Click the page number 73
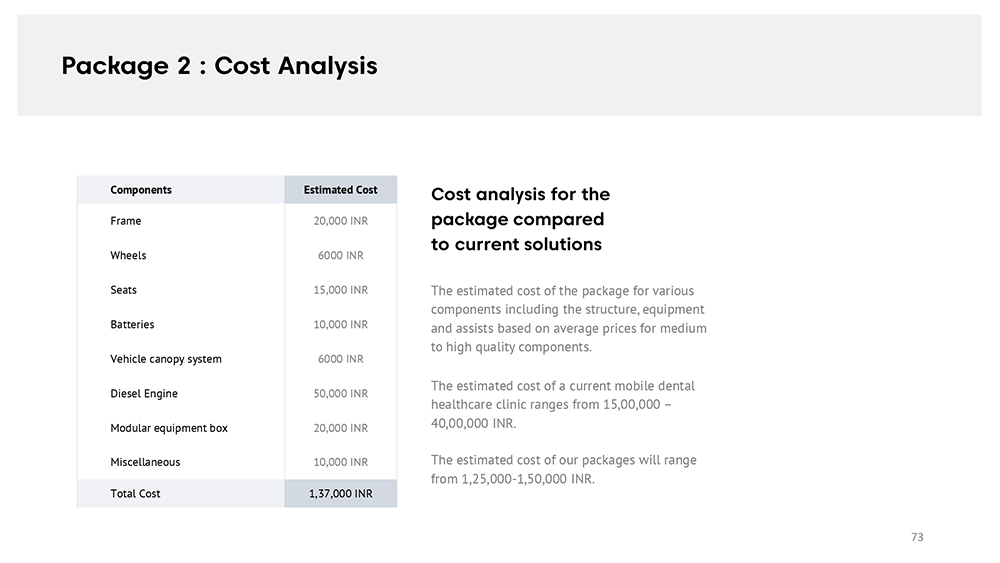Image resolution: width=1000 pixels, height=563 pixels. coord(917,538)
